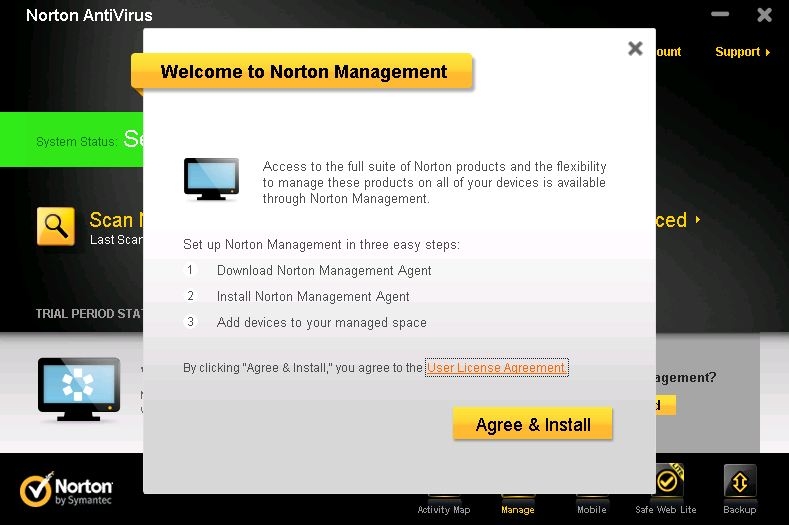Viewport: 789px width, 525px height.
Task: Open the Support menu
Action: click(x=743, y=52)
